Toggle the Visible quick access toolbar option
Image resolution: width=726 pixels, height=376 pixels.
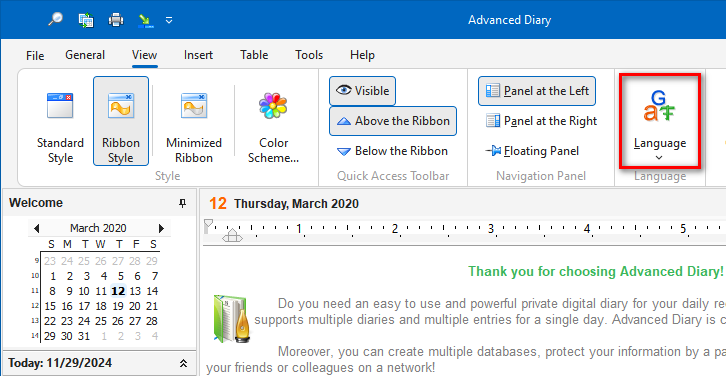click(363, 91)
